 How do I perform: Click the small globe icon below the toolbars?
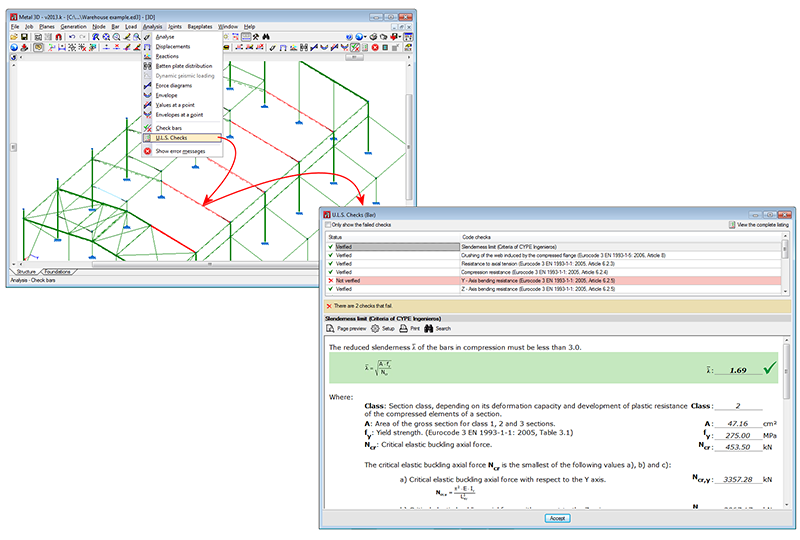[x=13, y=58]
